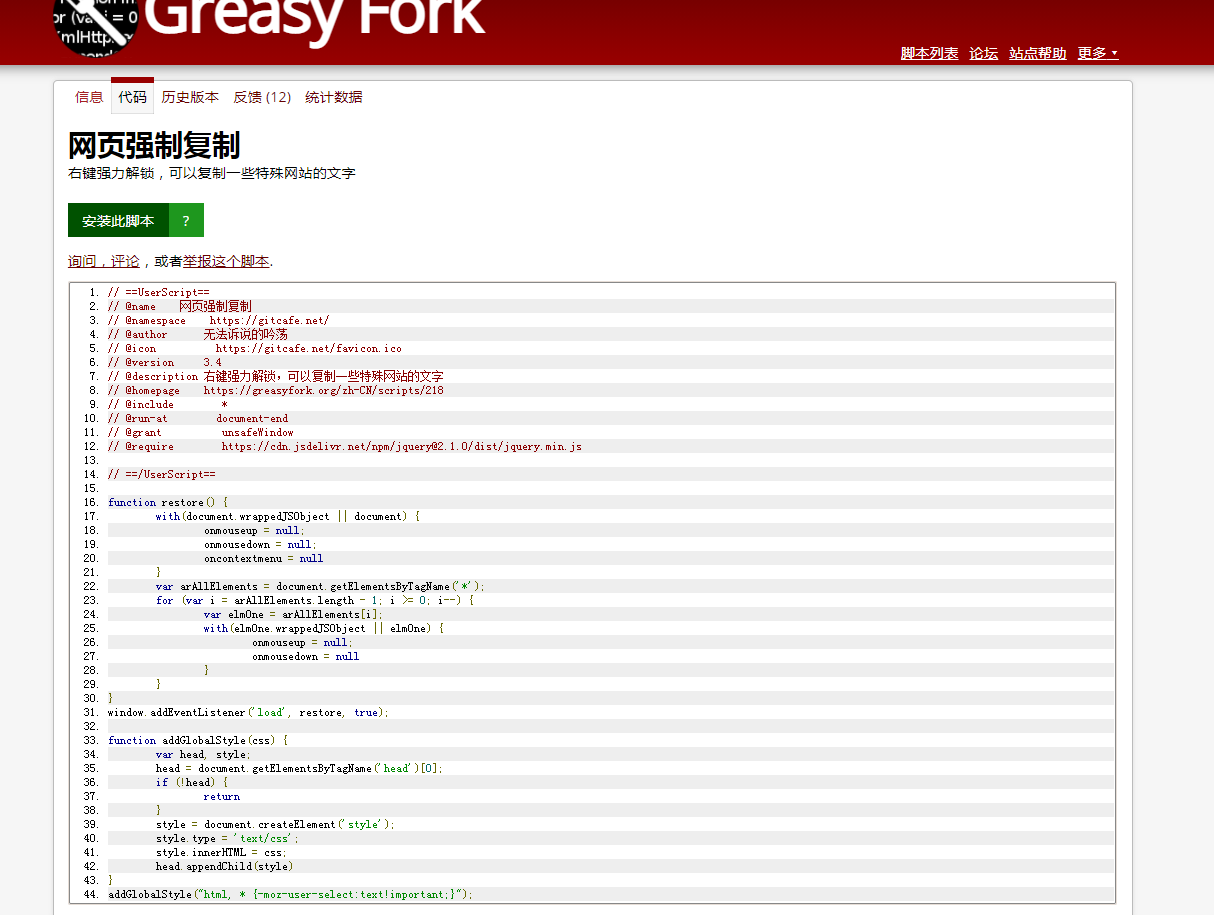Click the addGlobalStyle("html, * line 44
Image resolution: width=1214 pixels, height=915 pixels.
(290, 894)
